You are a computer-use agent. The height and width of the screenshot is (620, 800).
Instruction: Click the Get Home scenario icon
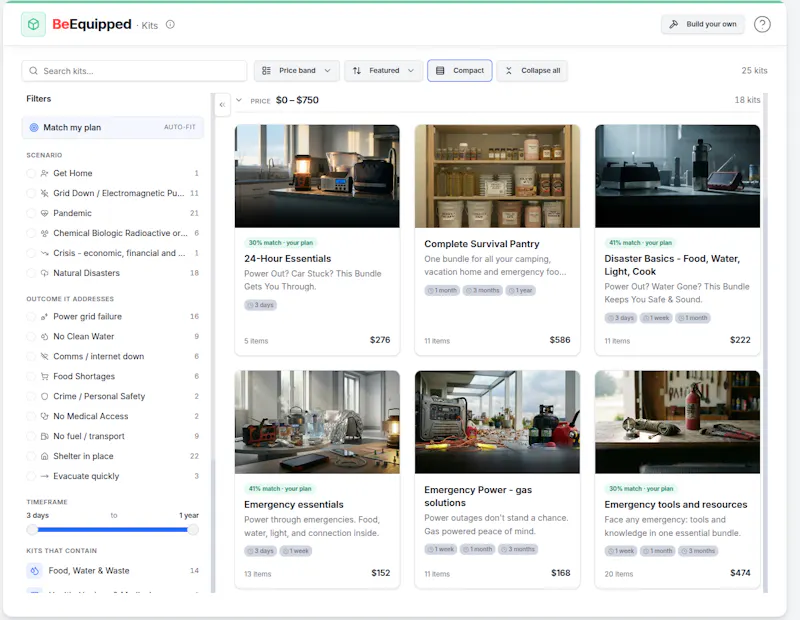(x=44, y=173)
